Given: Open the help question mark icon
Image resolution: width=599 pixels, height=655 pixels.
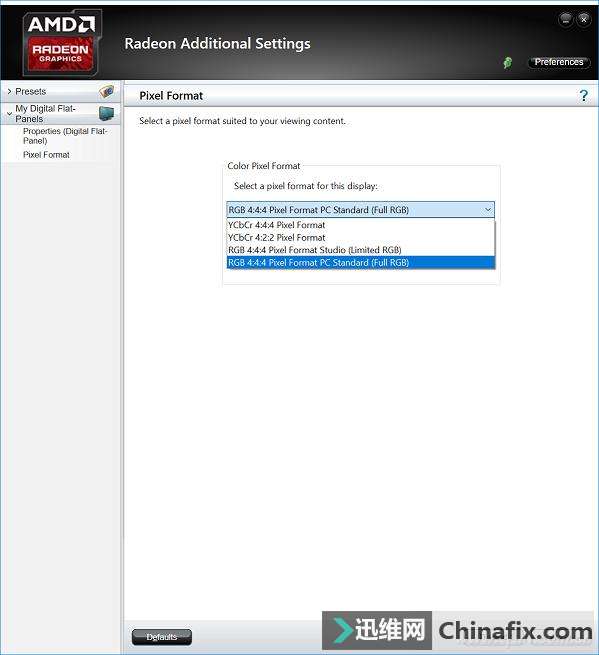Looking at the screenshot, I should 584,96.
